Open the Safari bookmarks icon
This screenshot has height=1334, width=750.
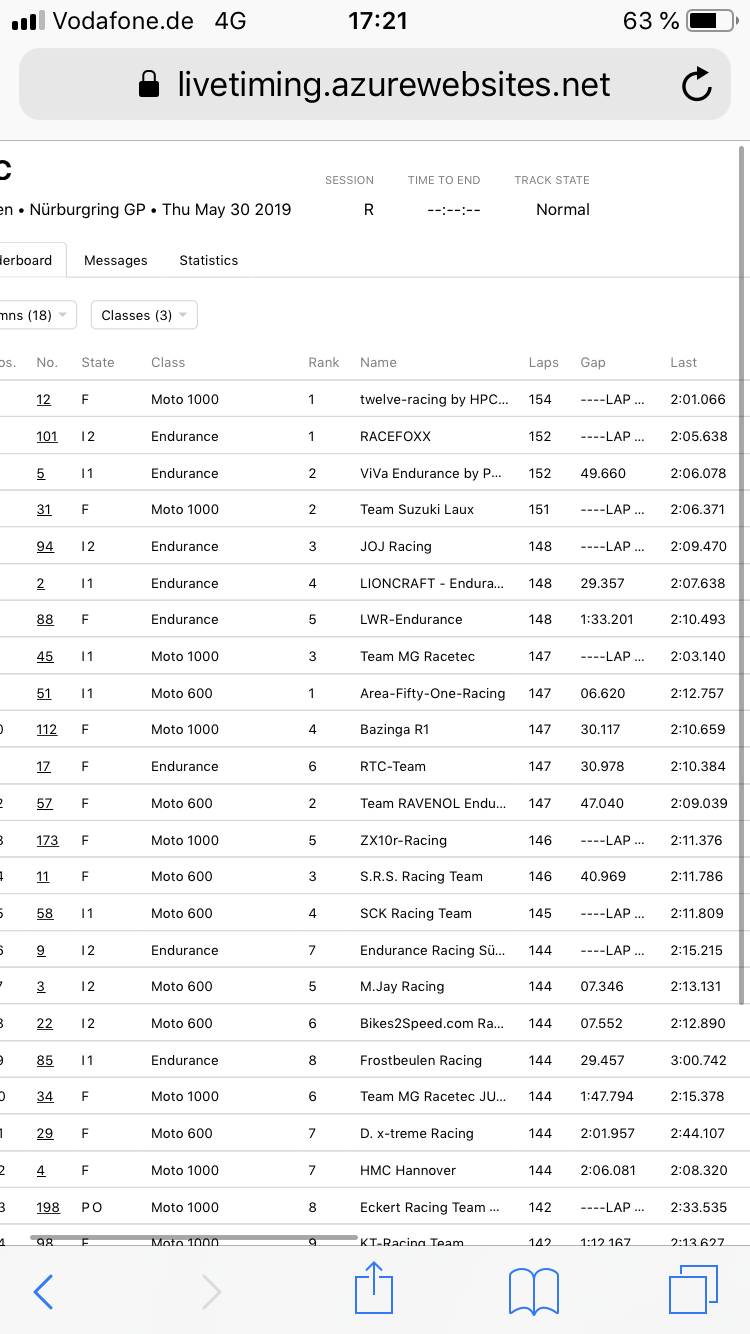click(x=533, y=1290)
